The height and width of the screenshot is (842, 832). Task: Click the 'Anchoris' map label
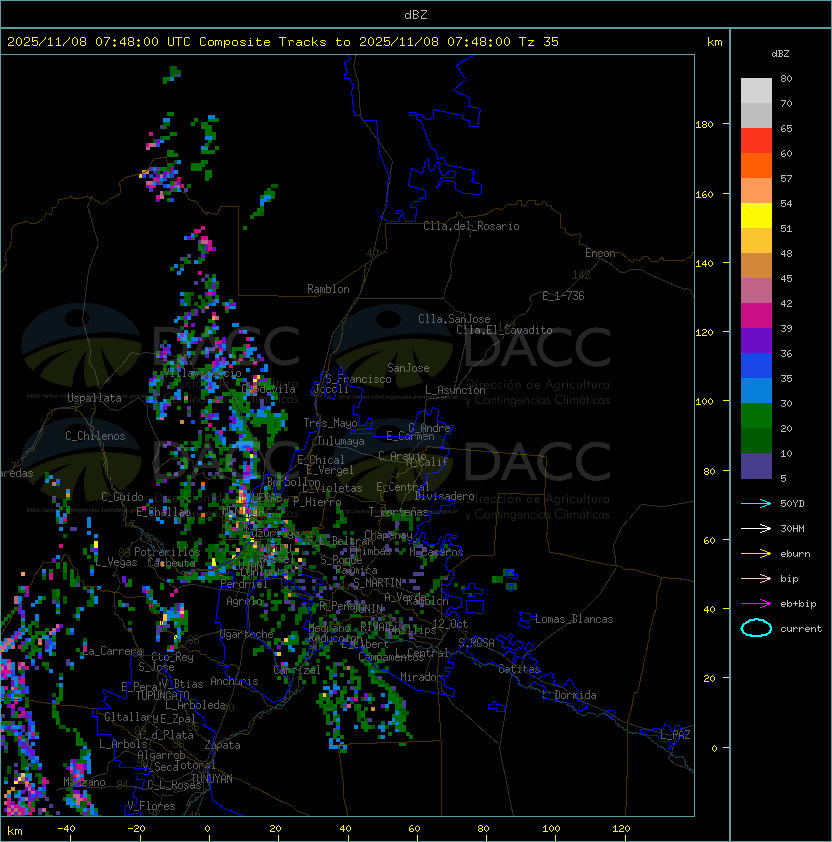point(234,681)
